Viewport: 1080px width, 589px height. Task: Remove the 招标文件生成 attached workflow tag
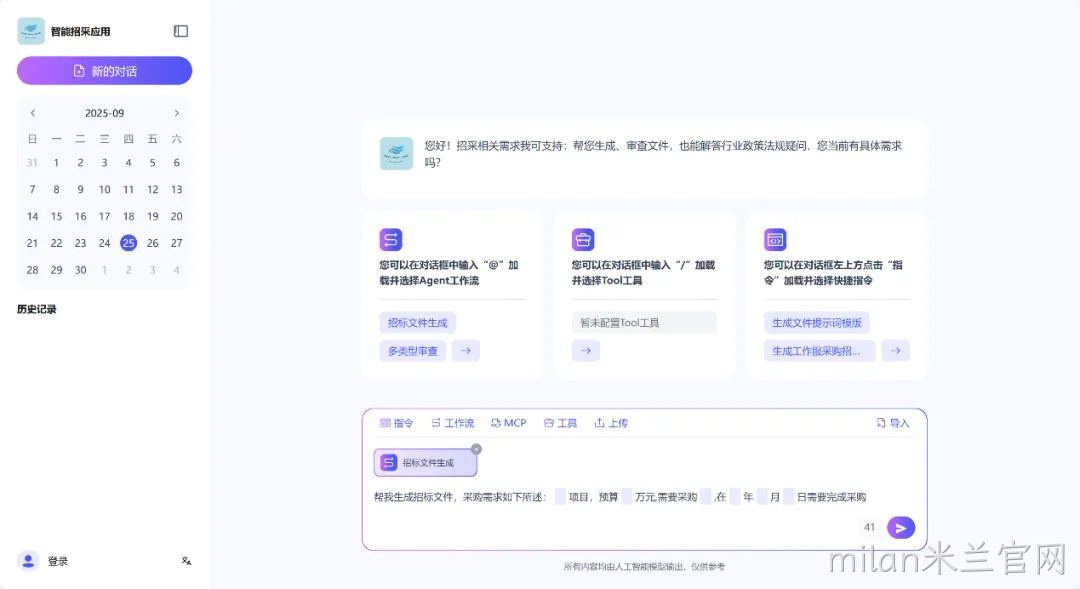(476, 449)
